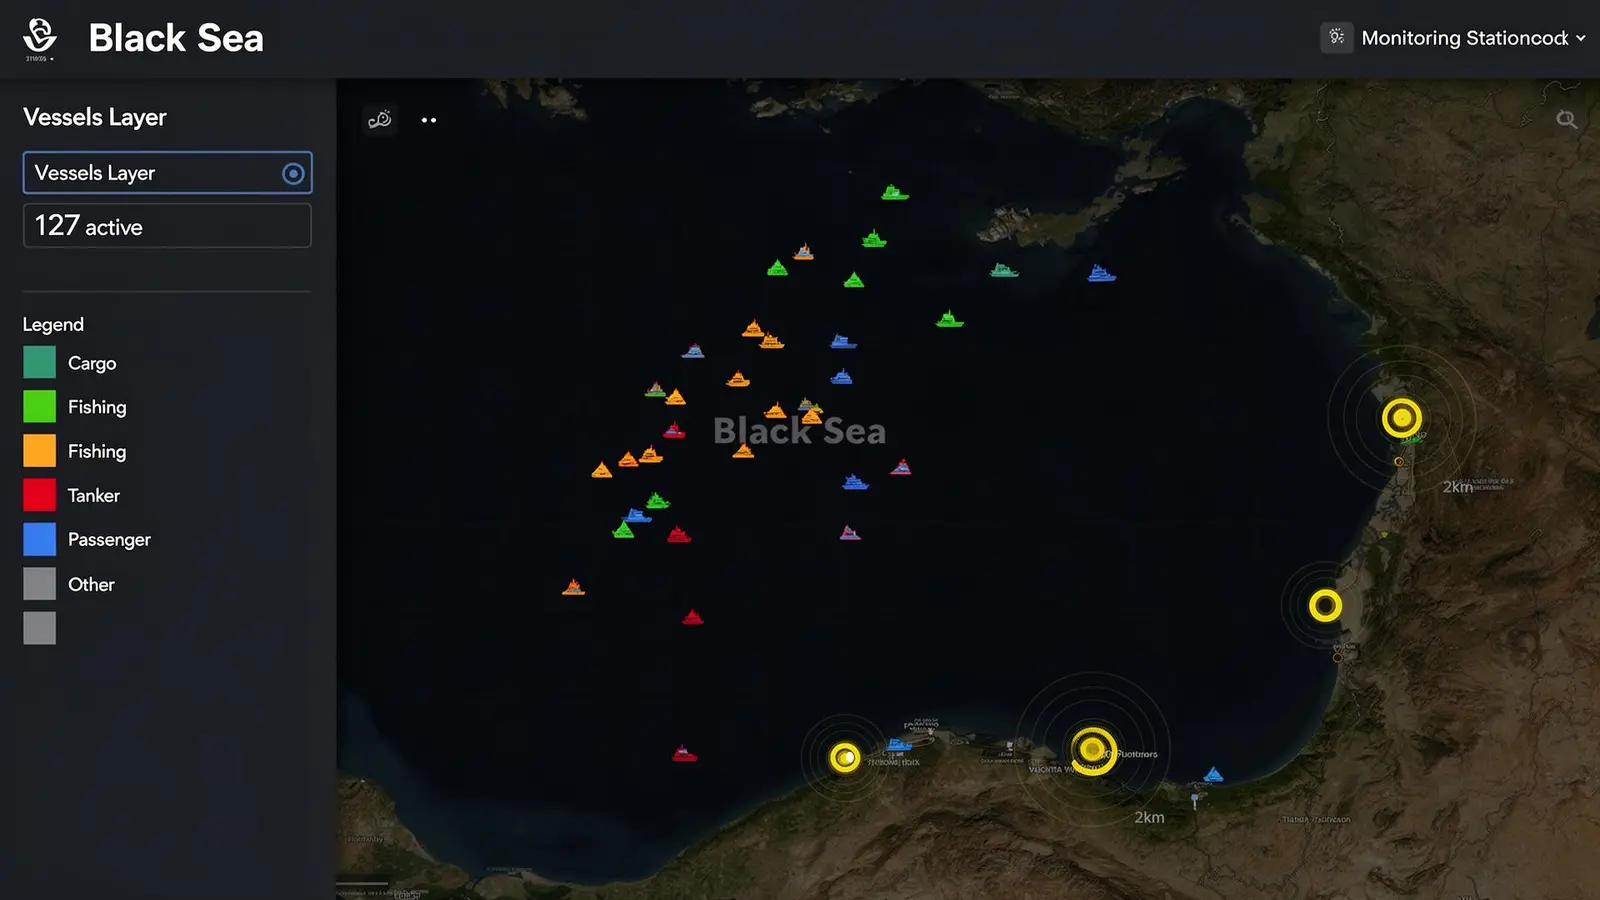Click the 127 active field
Viewport: 1600px width, 900px height.
pyautogui.click(x=167, y=226)
